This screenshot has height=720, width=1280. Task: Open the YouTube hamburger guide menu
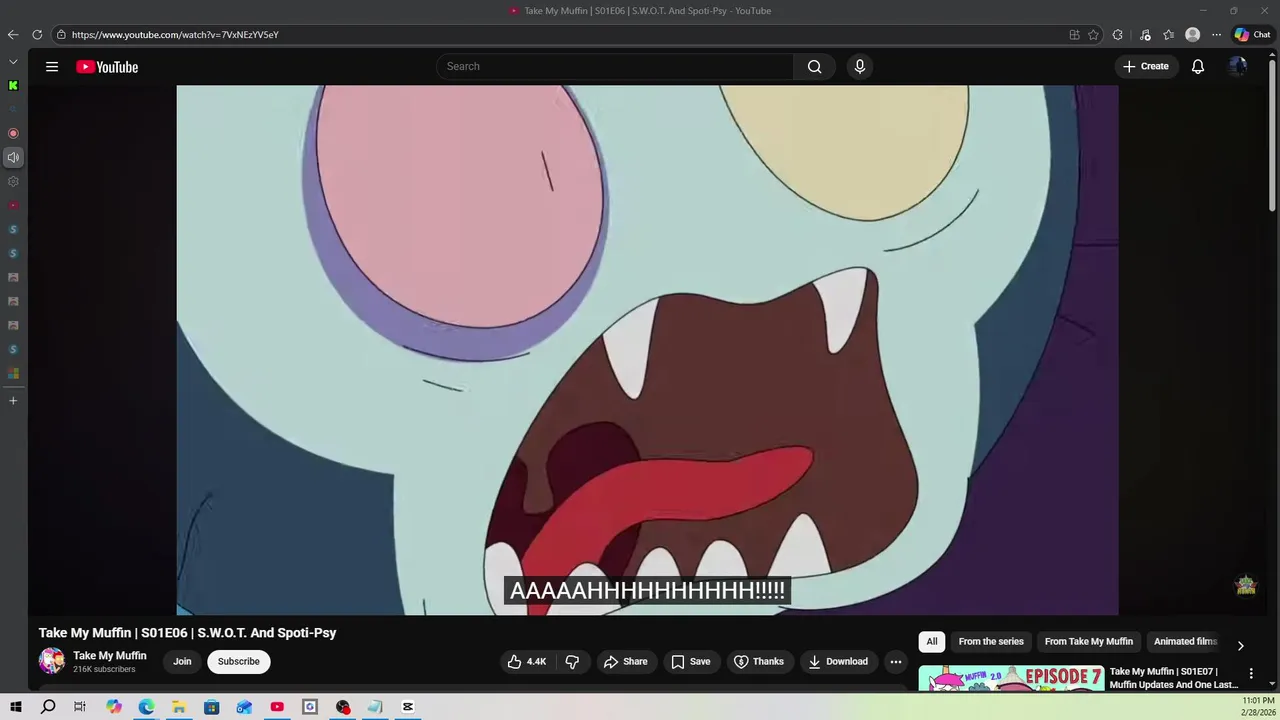pyautogui.click(x=52, y=67)
